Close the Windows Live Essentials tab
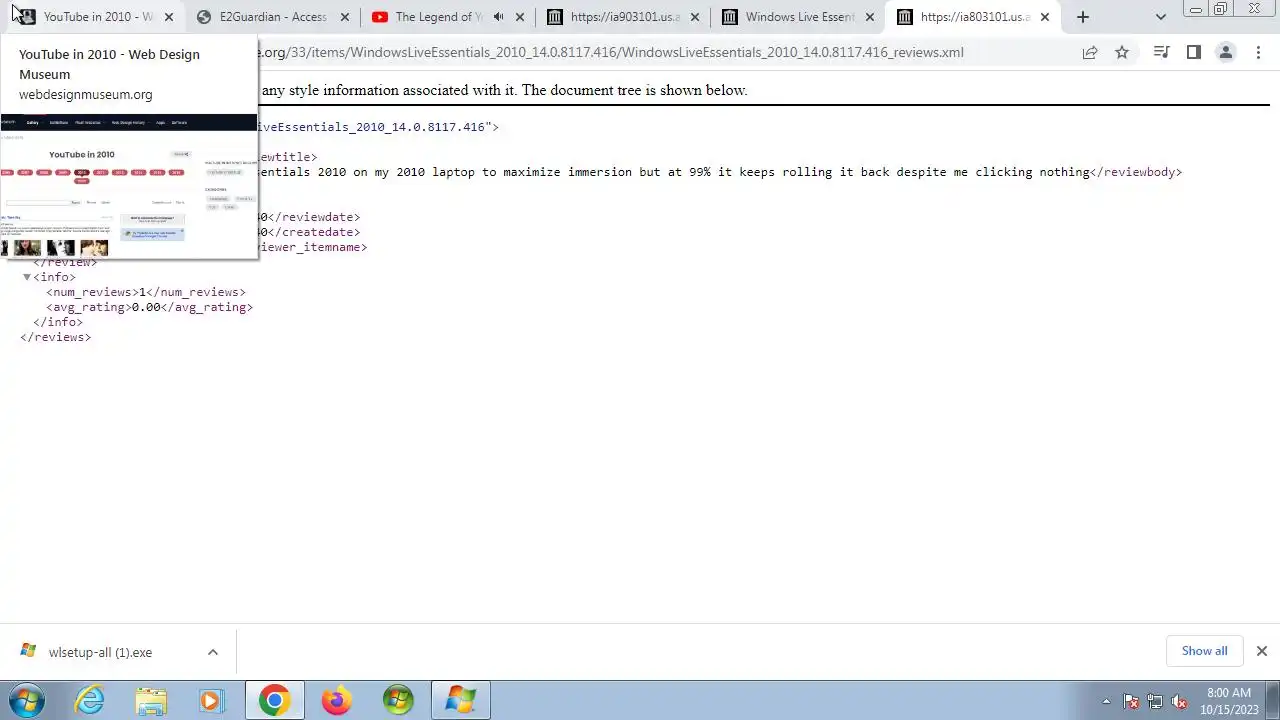This screenshot has width=1280, height=720. click(x=870, y=17)
